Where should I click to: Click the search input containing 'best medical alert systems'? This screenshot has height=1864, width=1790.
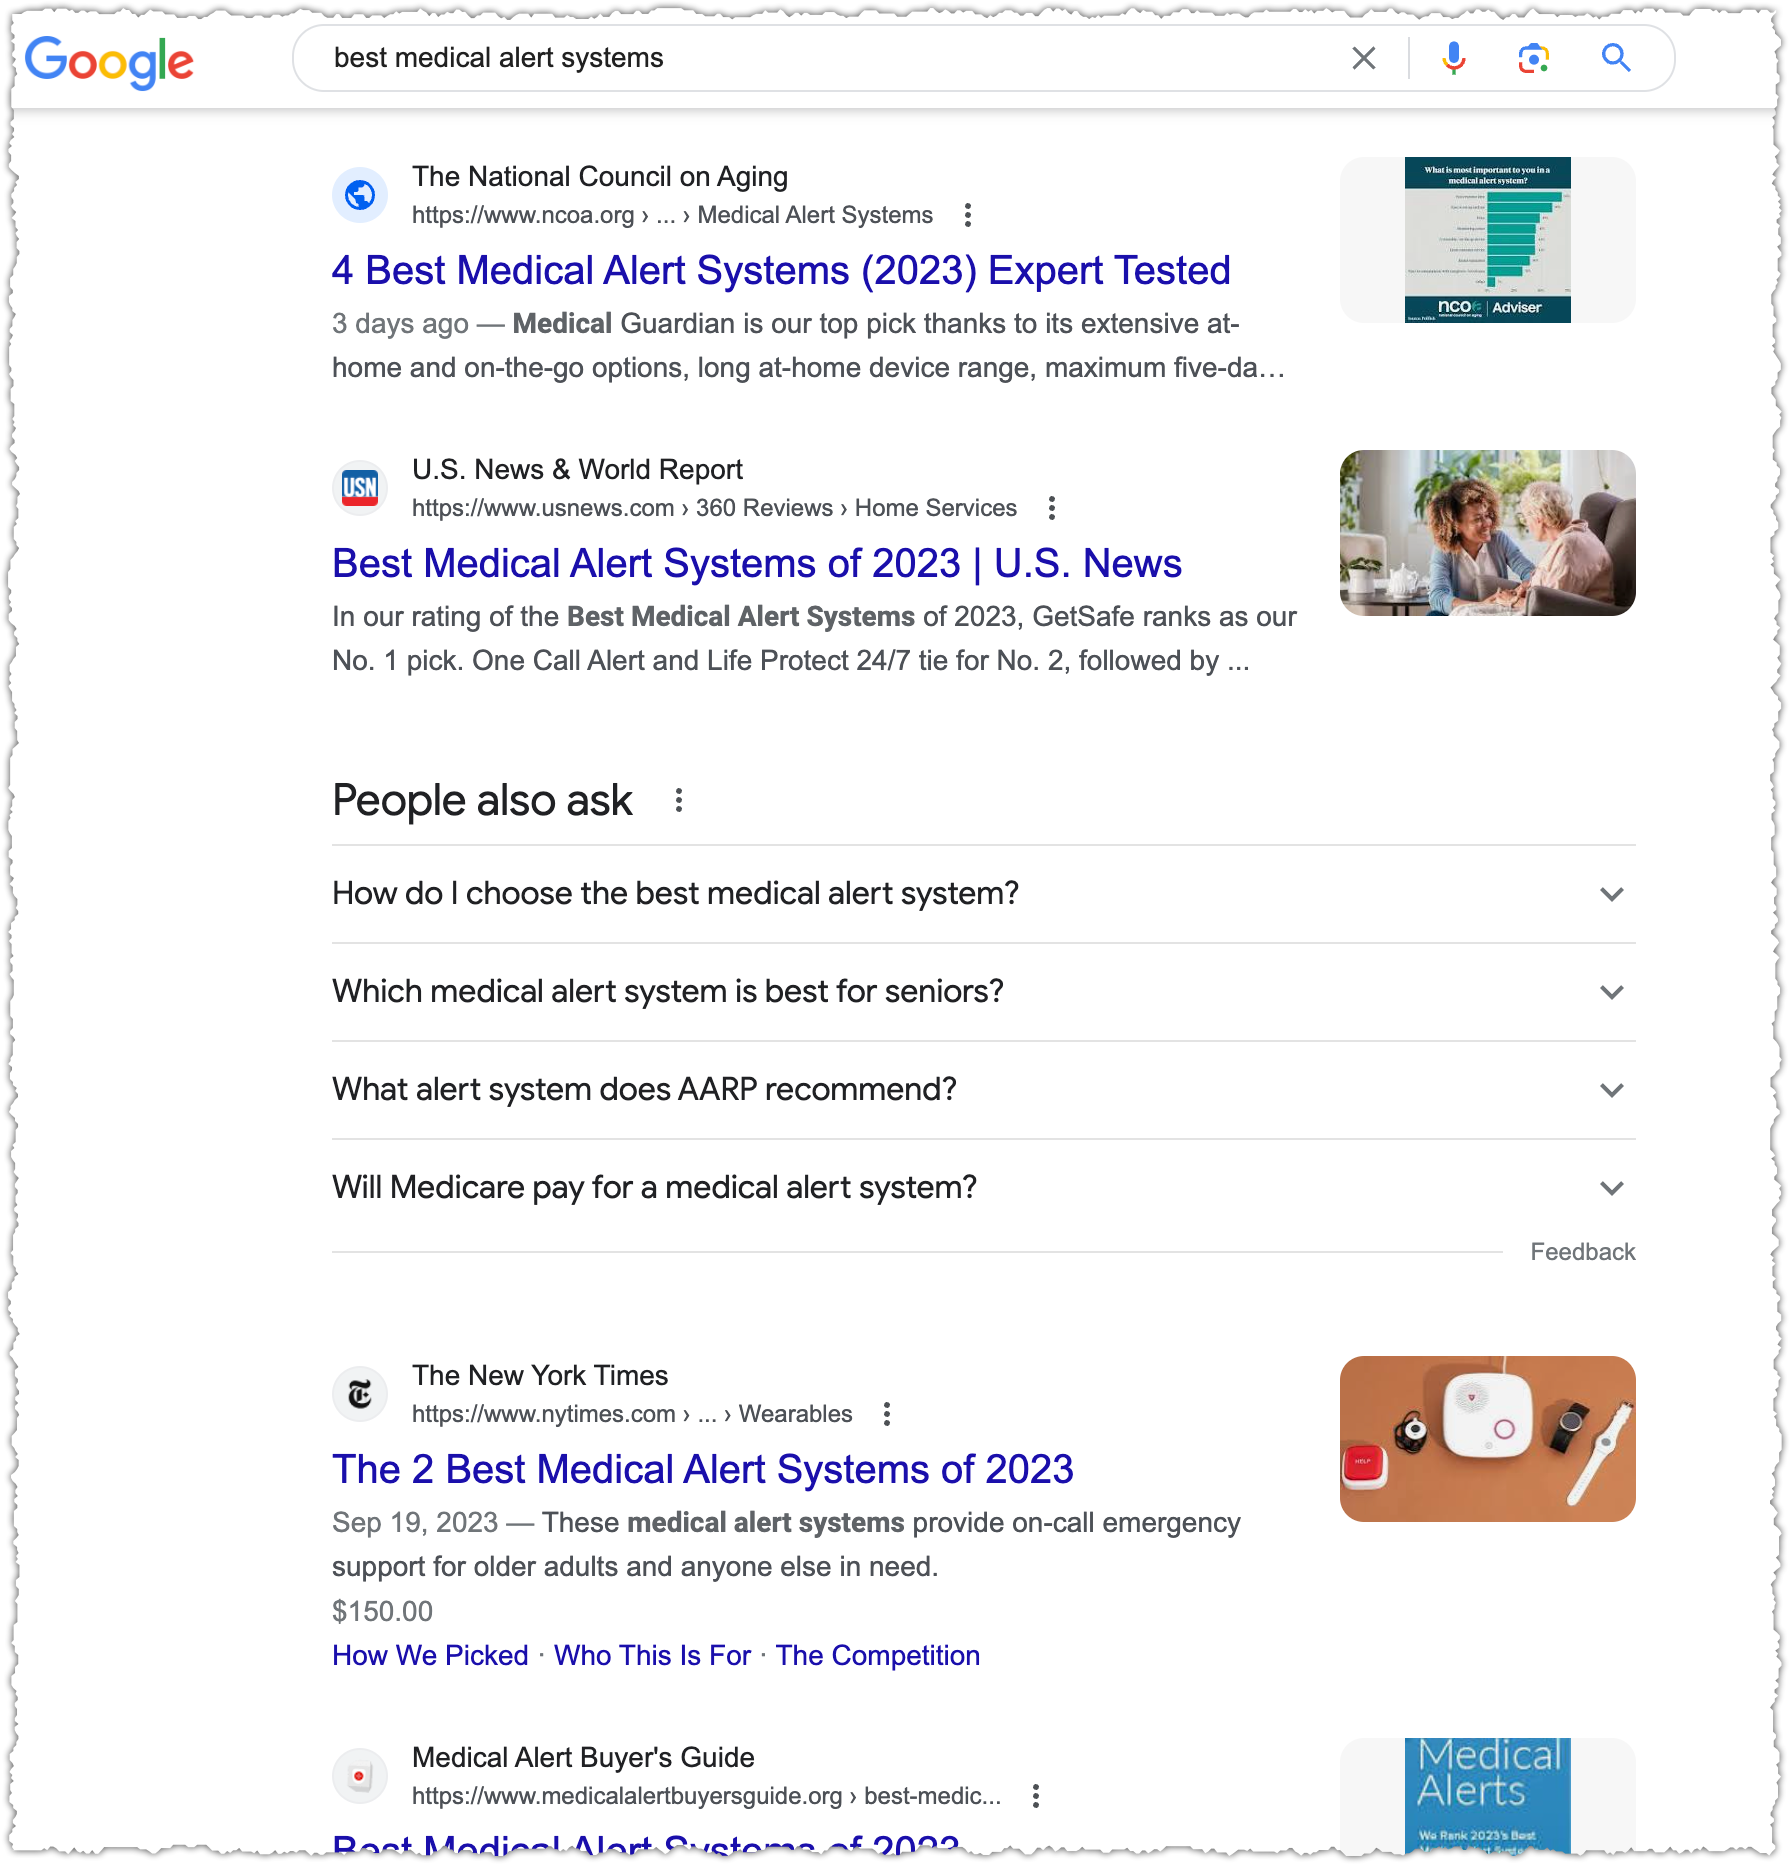tap(830, 58)
